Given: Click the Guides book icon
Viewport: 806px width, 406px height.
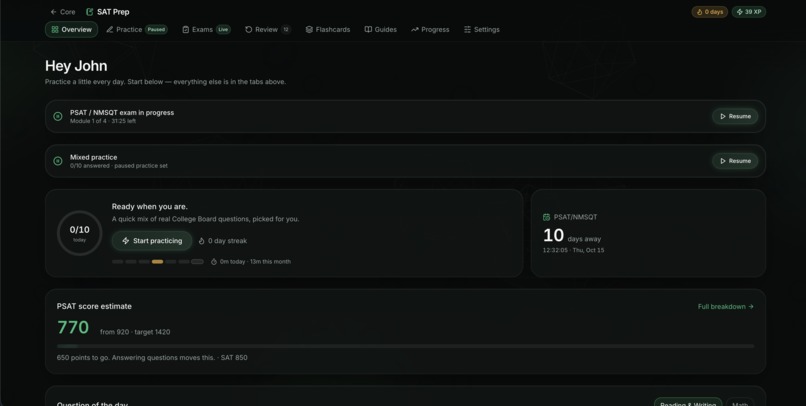Looking at the screenshot, I should [x=368, y=29].
